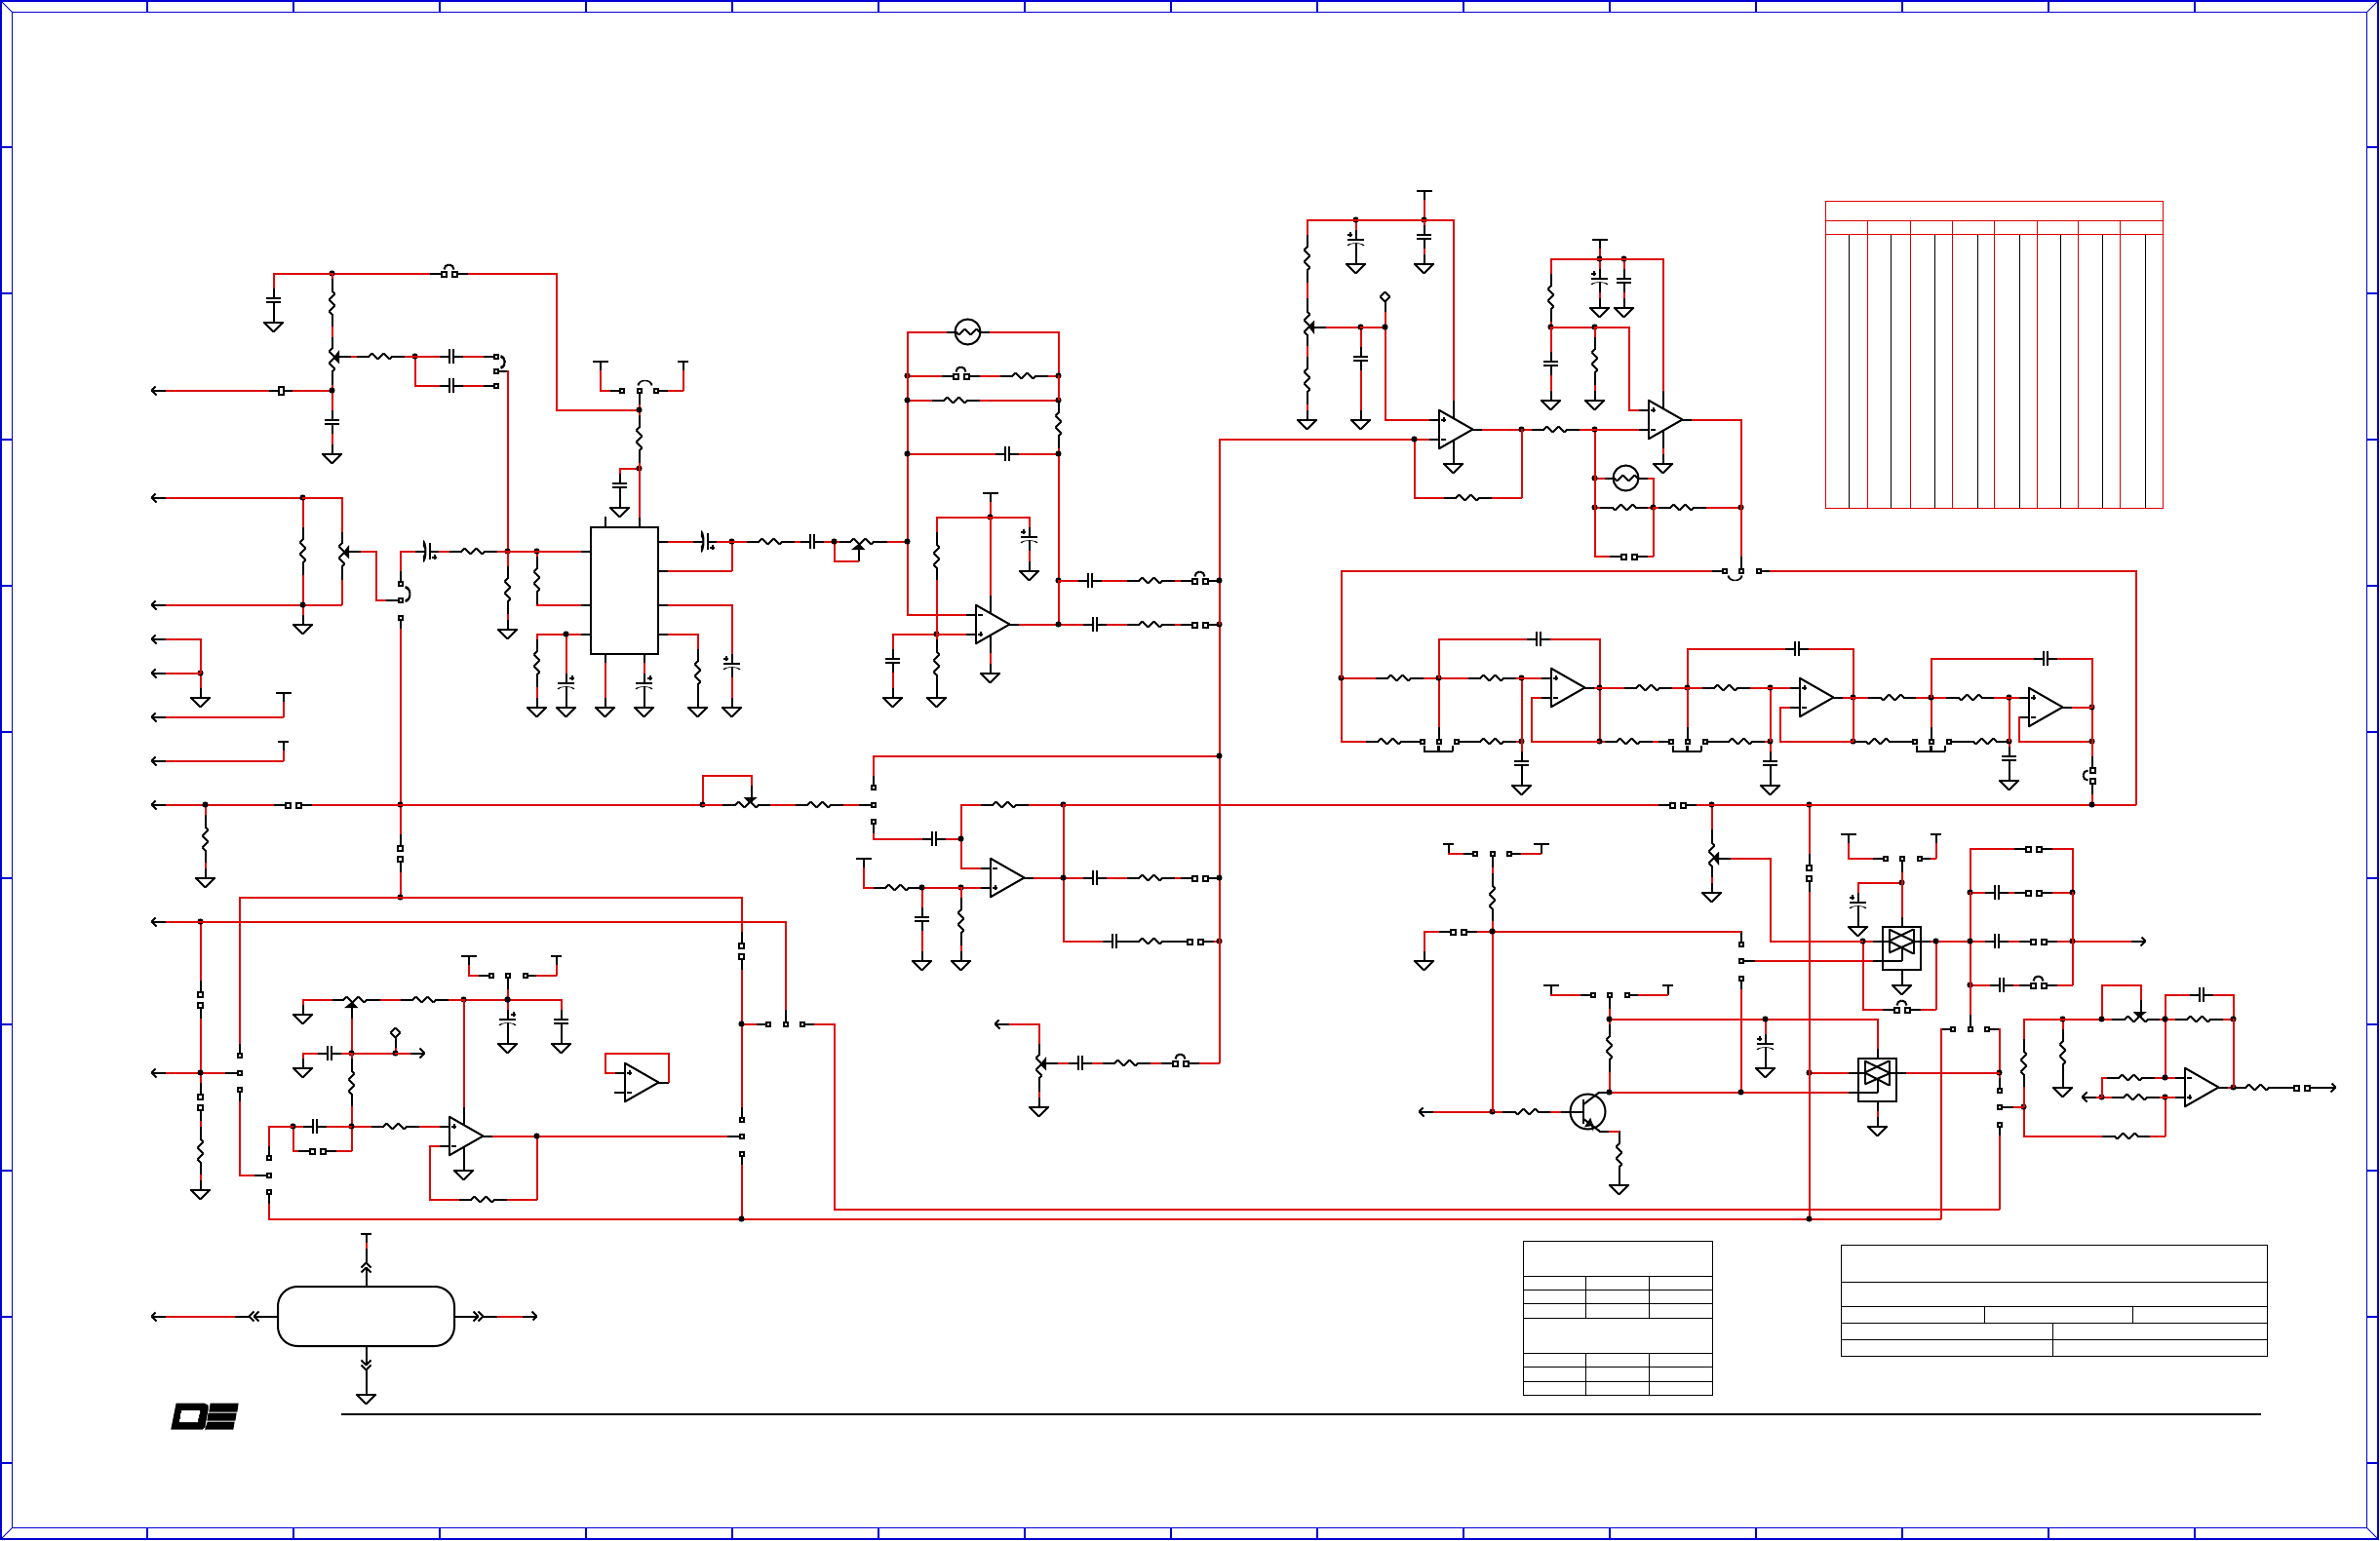Select the feedback capacitor above the last filter op-amp
Image resolution: width=2380 pixels, height=1541 pixels.
point(2045,659)
